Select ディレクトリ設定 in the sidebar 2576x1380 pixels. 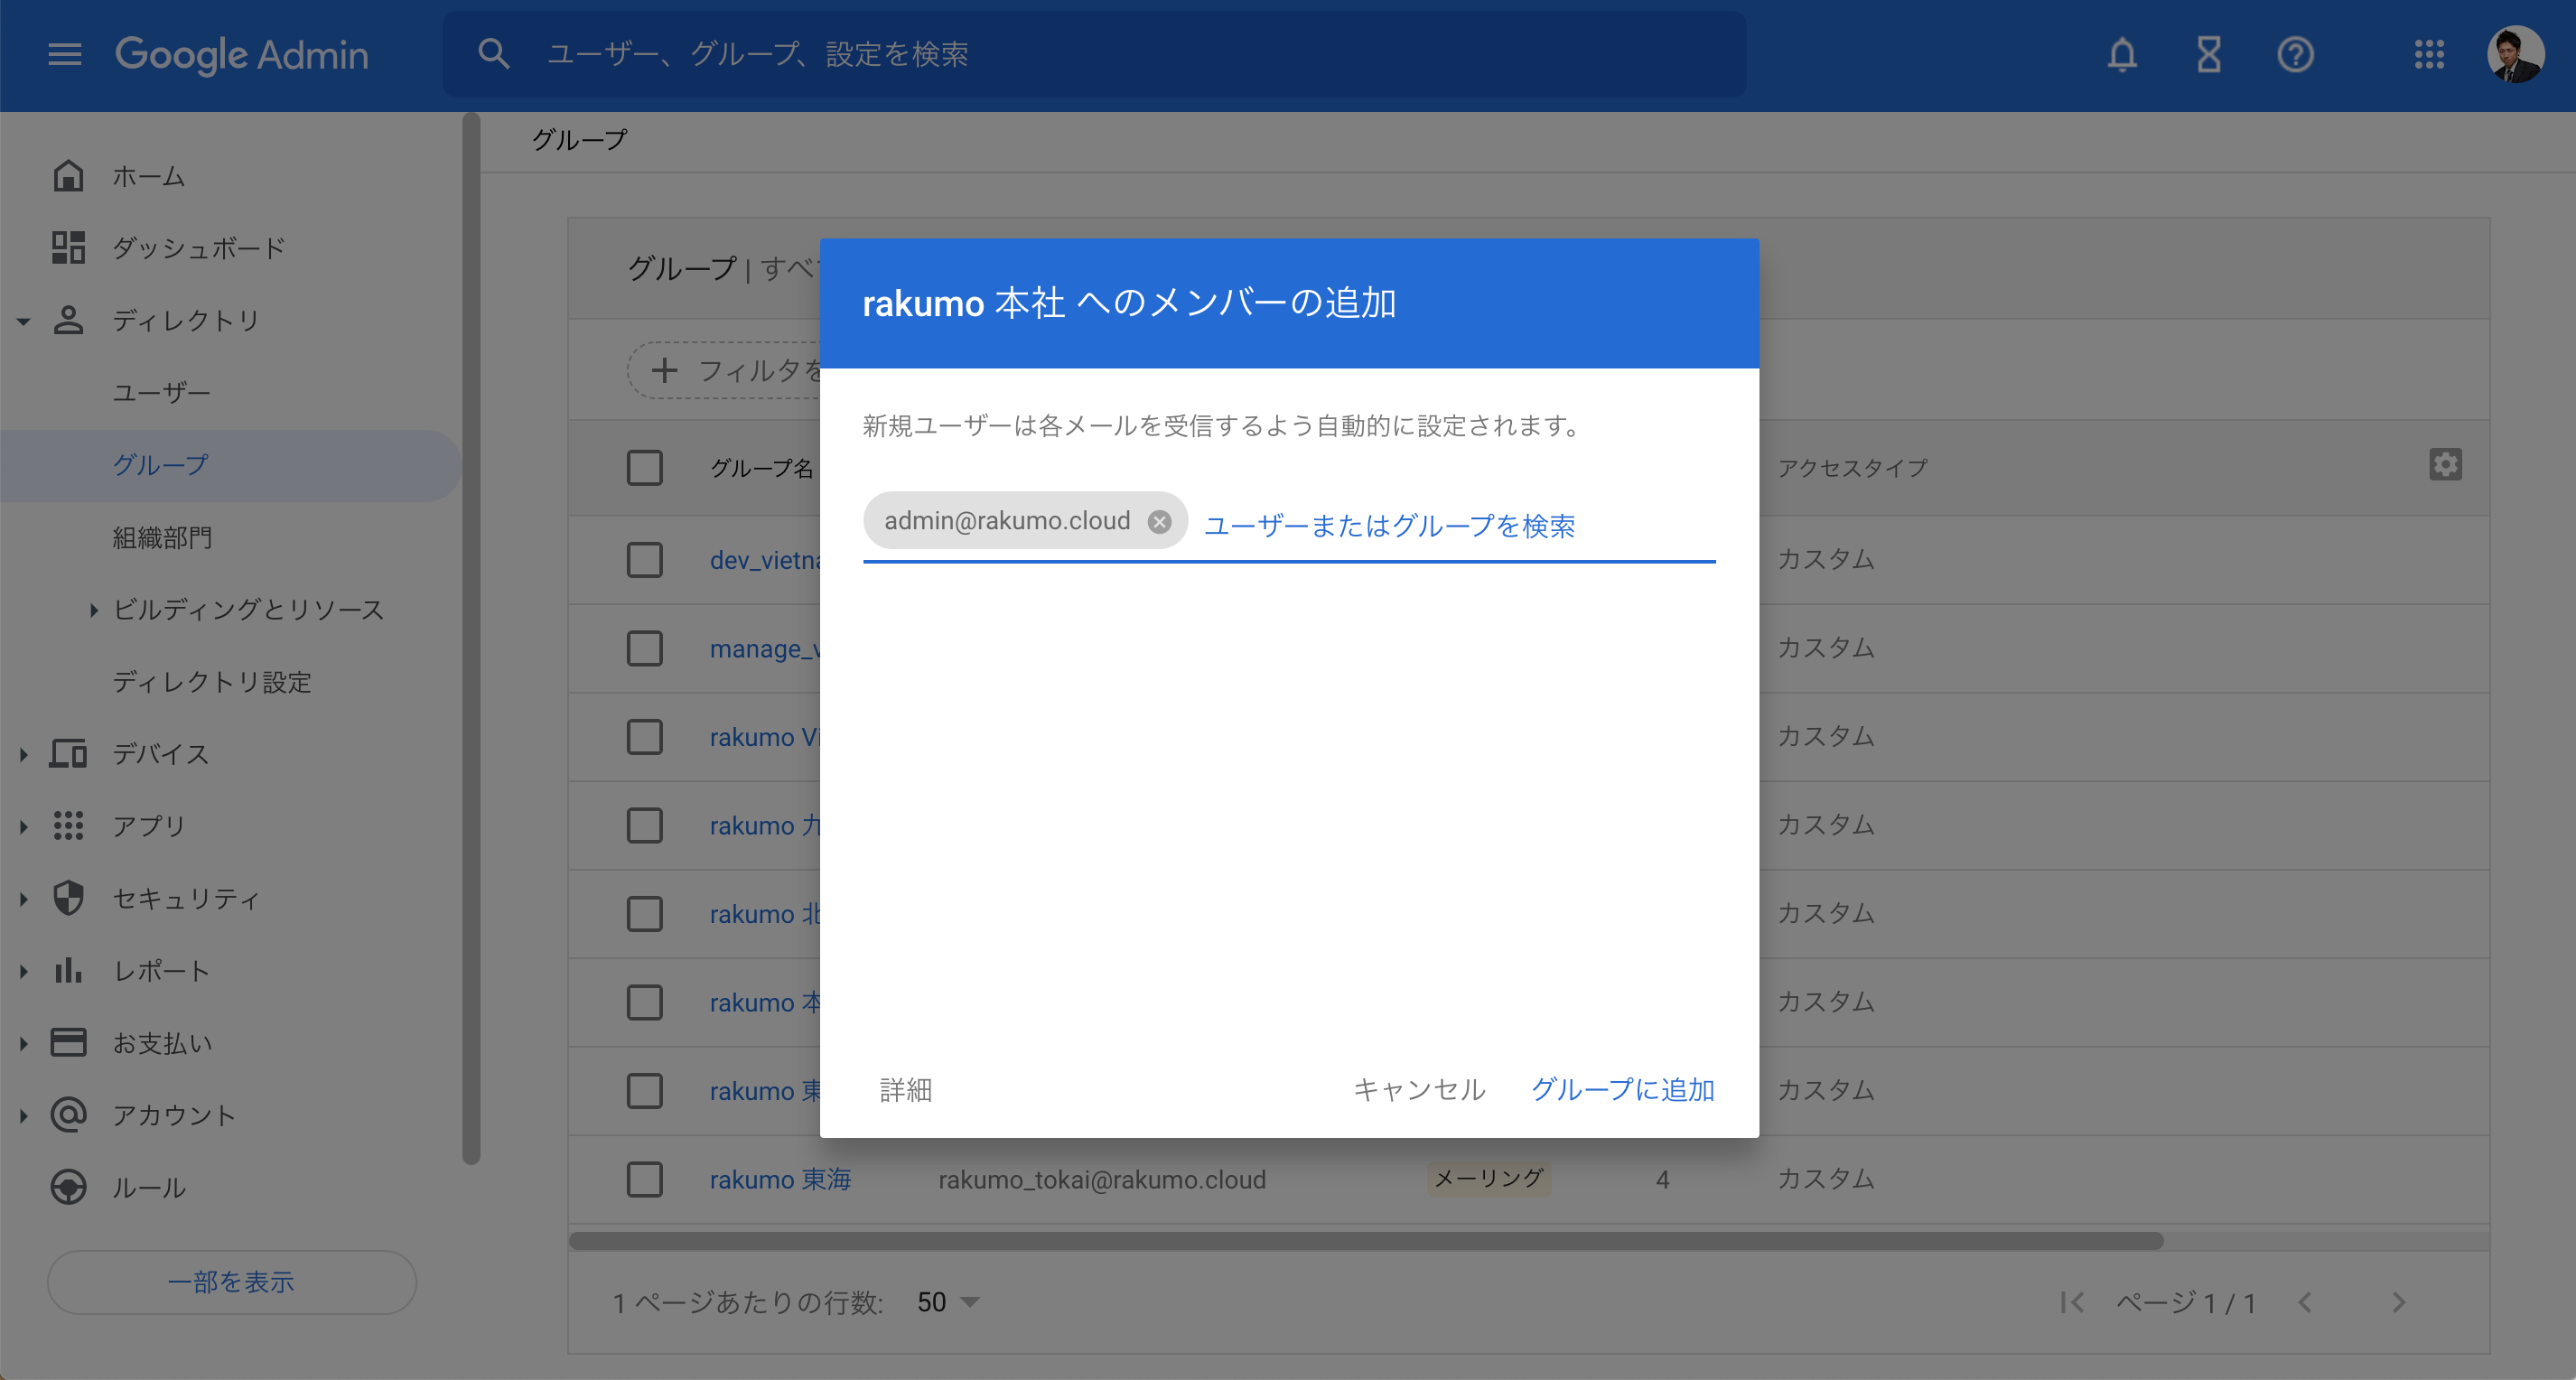[212, 682]
